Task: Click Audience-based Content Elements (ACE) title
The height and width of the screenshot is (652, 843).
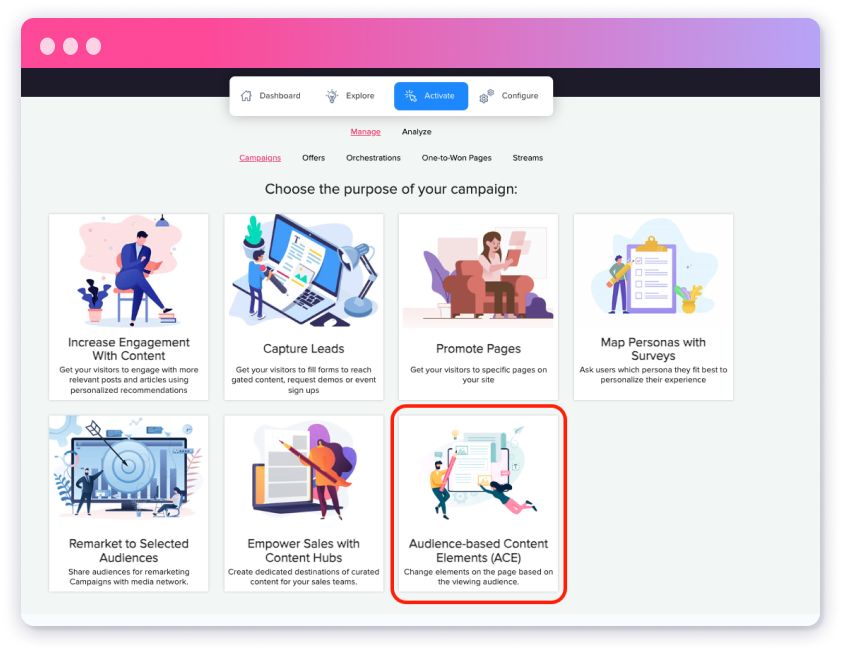Action: pyautogui.click(x=478, y=550)
